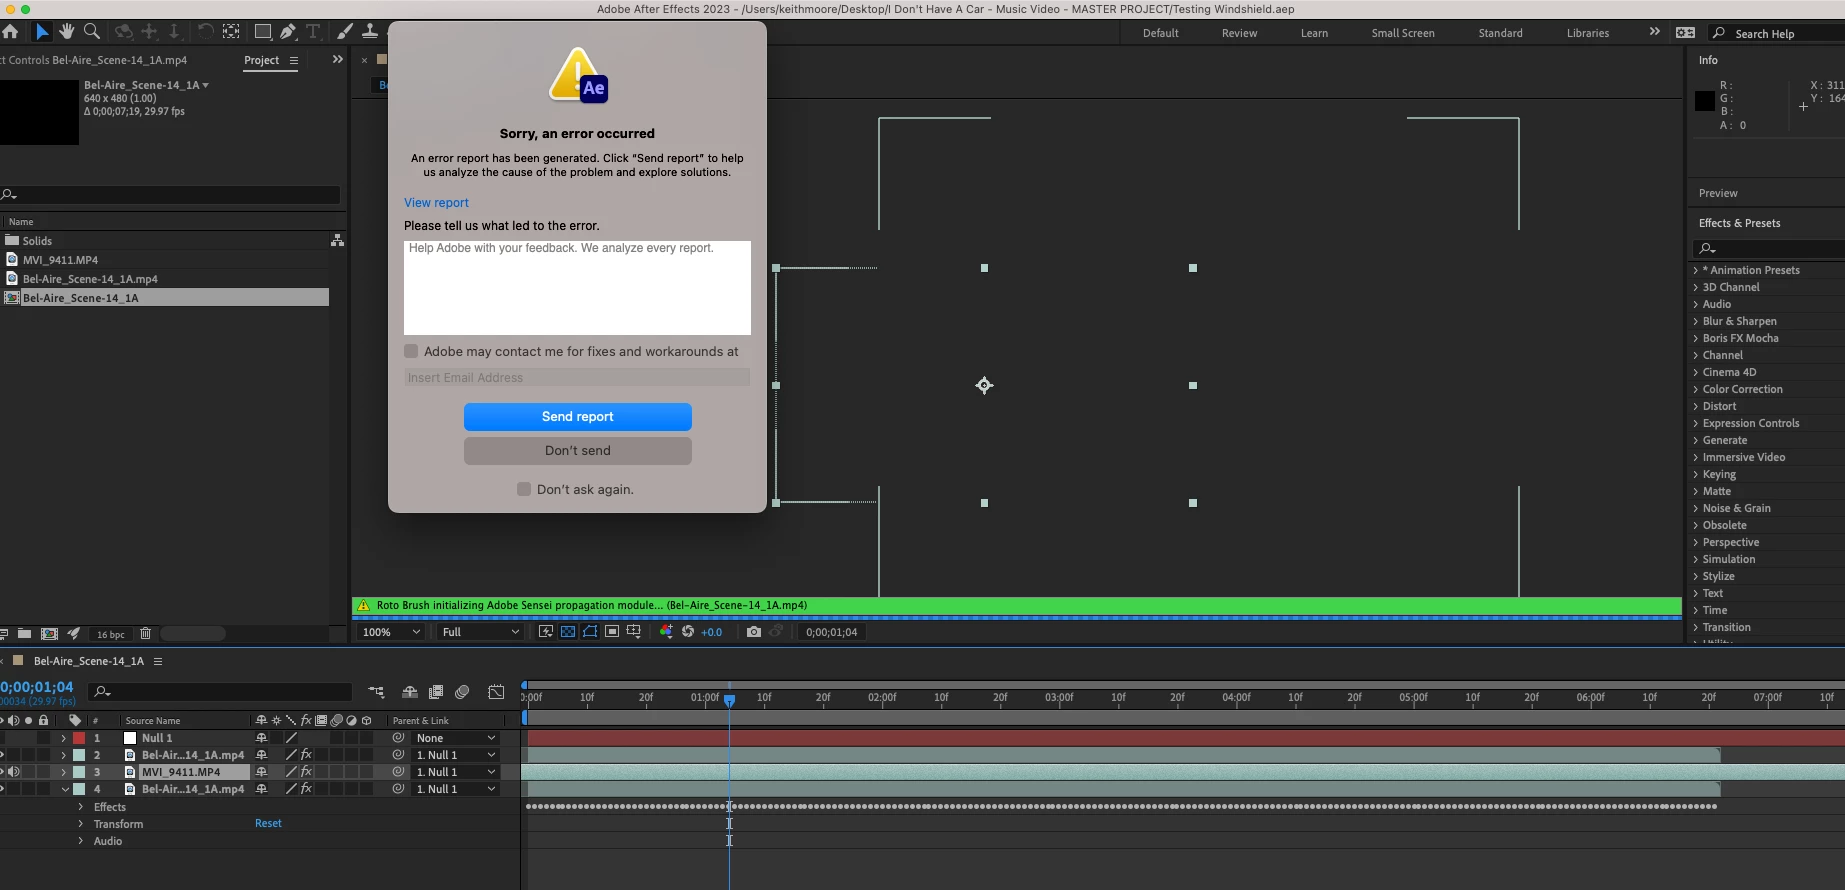Select the Zoom magnifier tool
The height and width of the screenshot is (890, 1845).
click(92, 32)
